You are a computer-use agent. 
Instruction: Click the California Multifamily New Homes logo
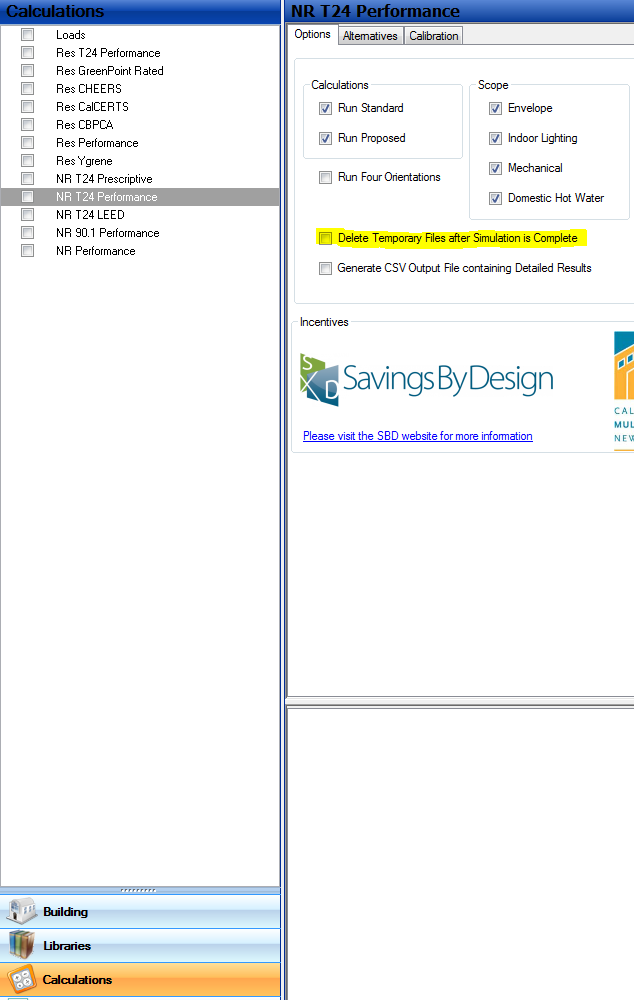coord(624,388)
